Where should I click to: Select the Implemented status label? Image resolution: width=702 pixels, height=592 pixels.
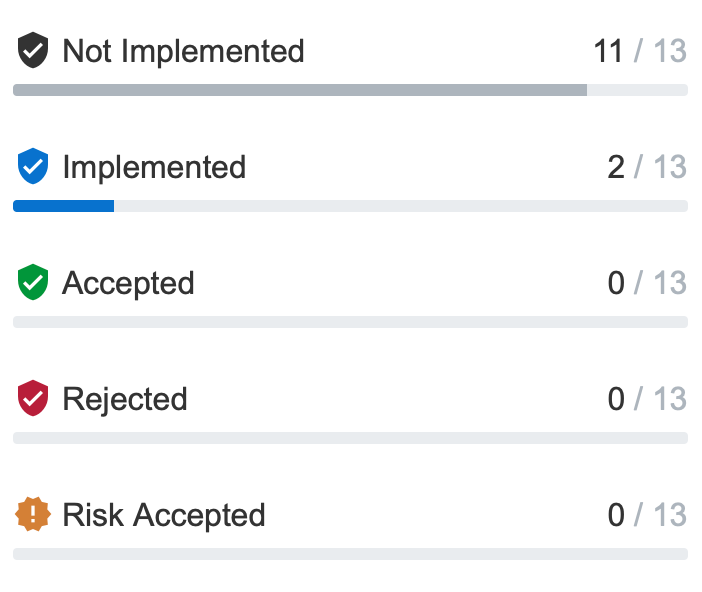(x=154, y=167)
